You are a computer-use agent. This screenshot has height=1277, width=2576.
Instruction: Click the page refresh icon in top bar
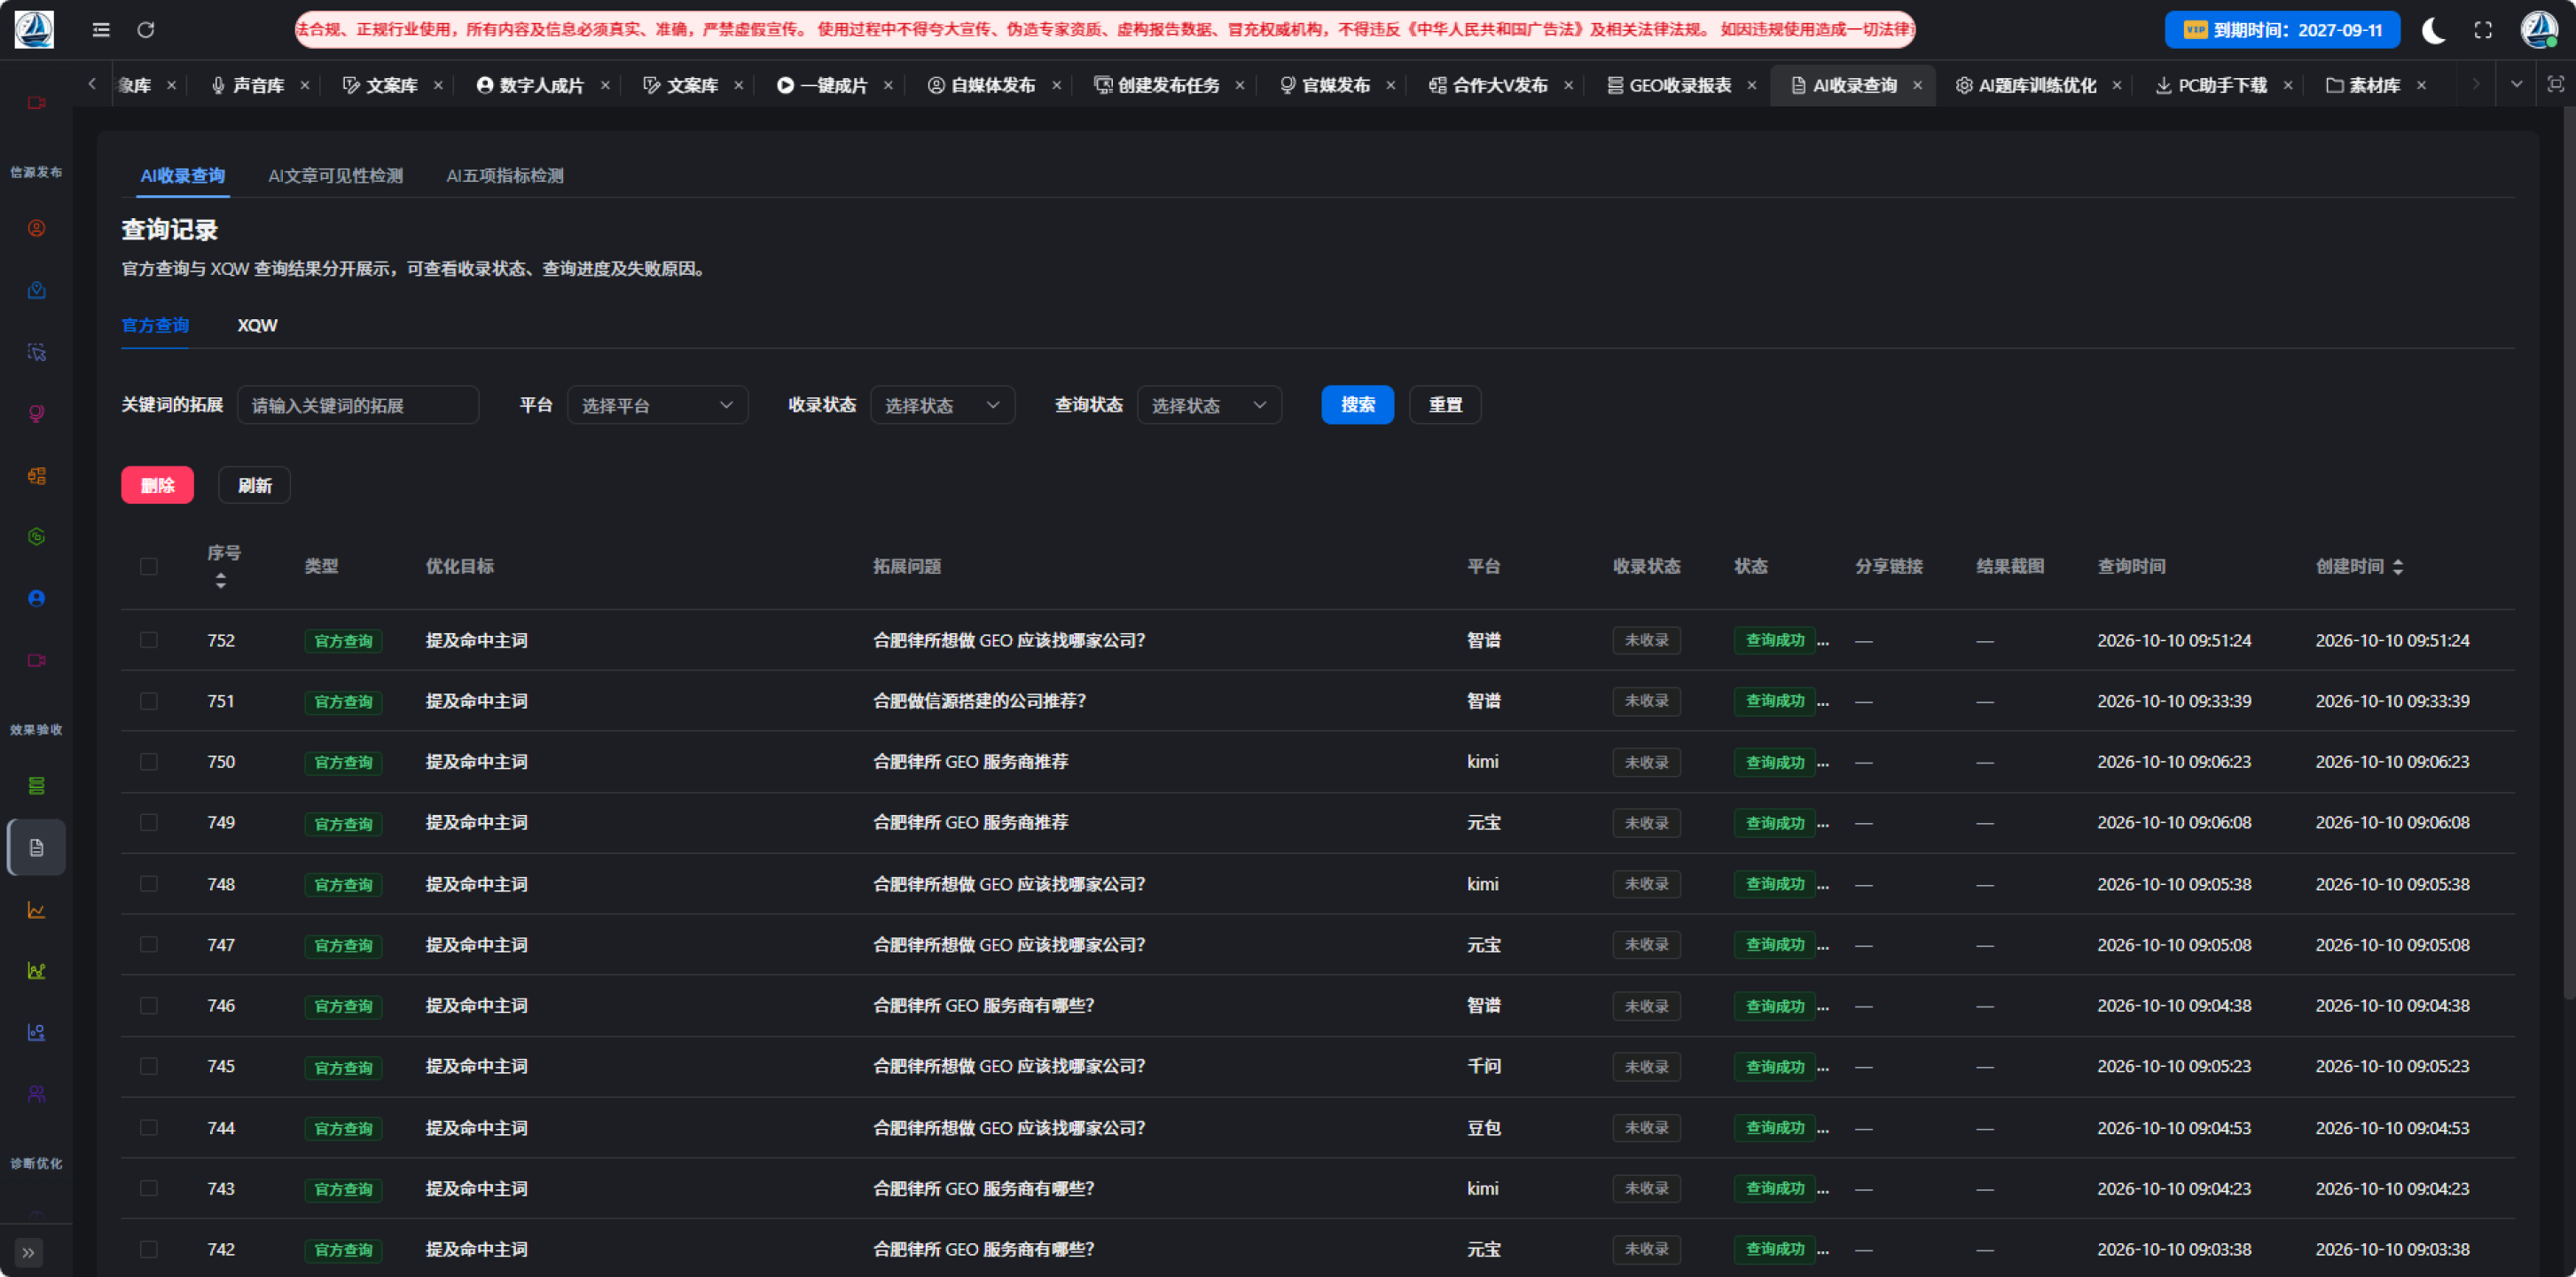pos(146,30)
